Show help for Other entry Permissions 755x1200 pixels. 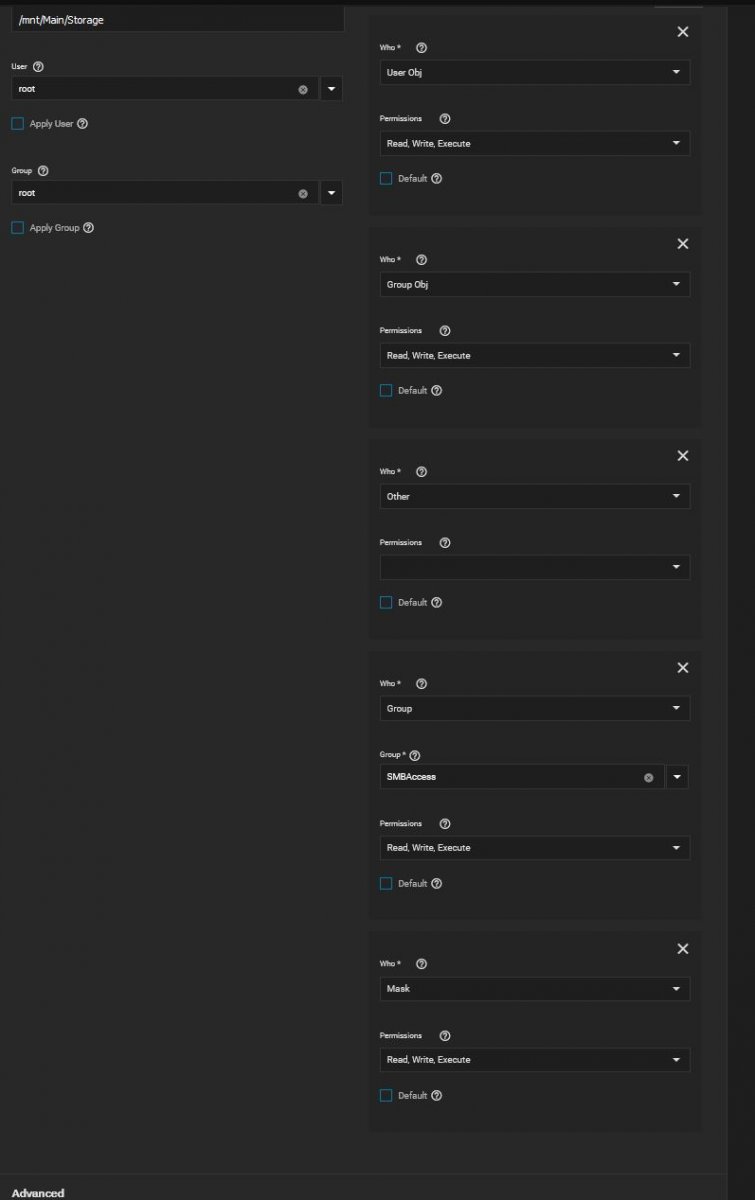(x=445, y=543)
